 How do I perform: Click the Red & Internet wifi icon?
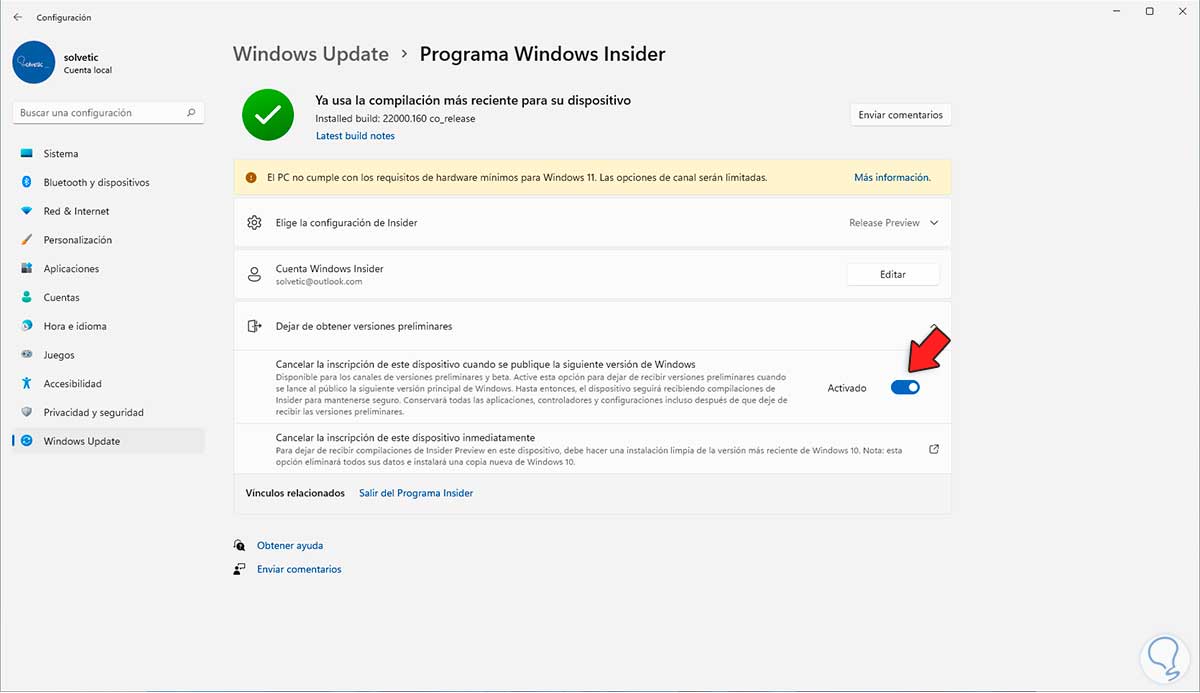[x=26, y=211]
